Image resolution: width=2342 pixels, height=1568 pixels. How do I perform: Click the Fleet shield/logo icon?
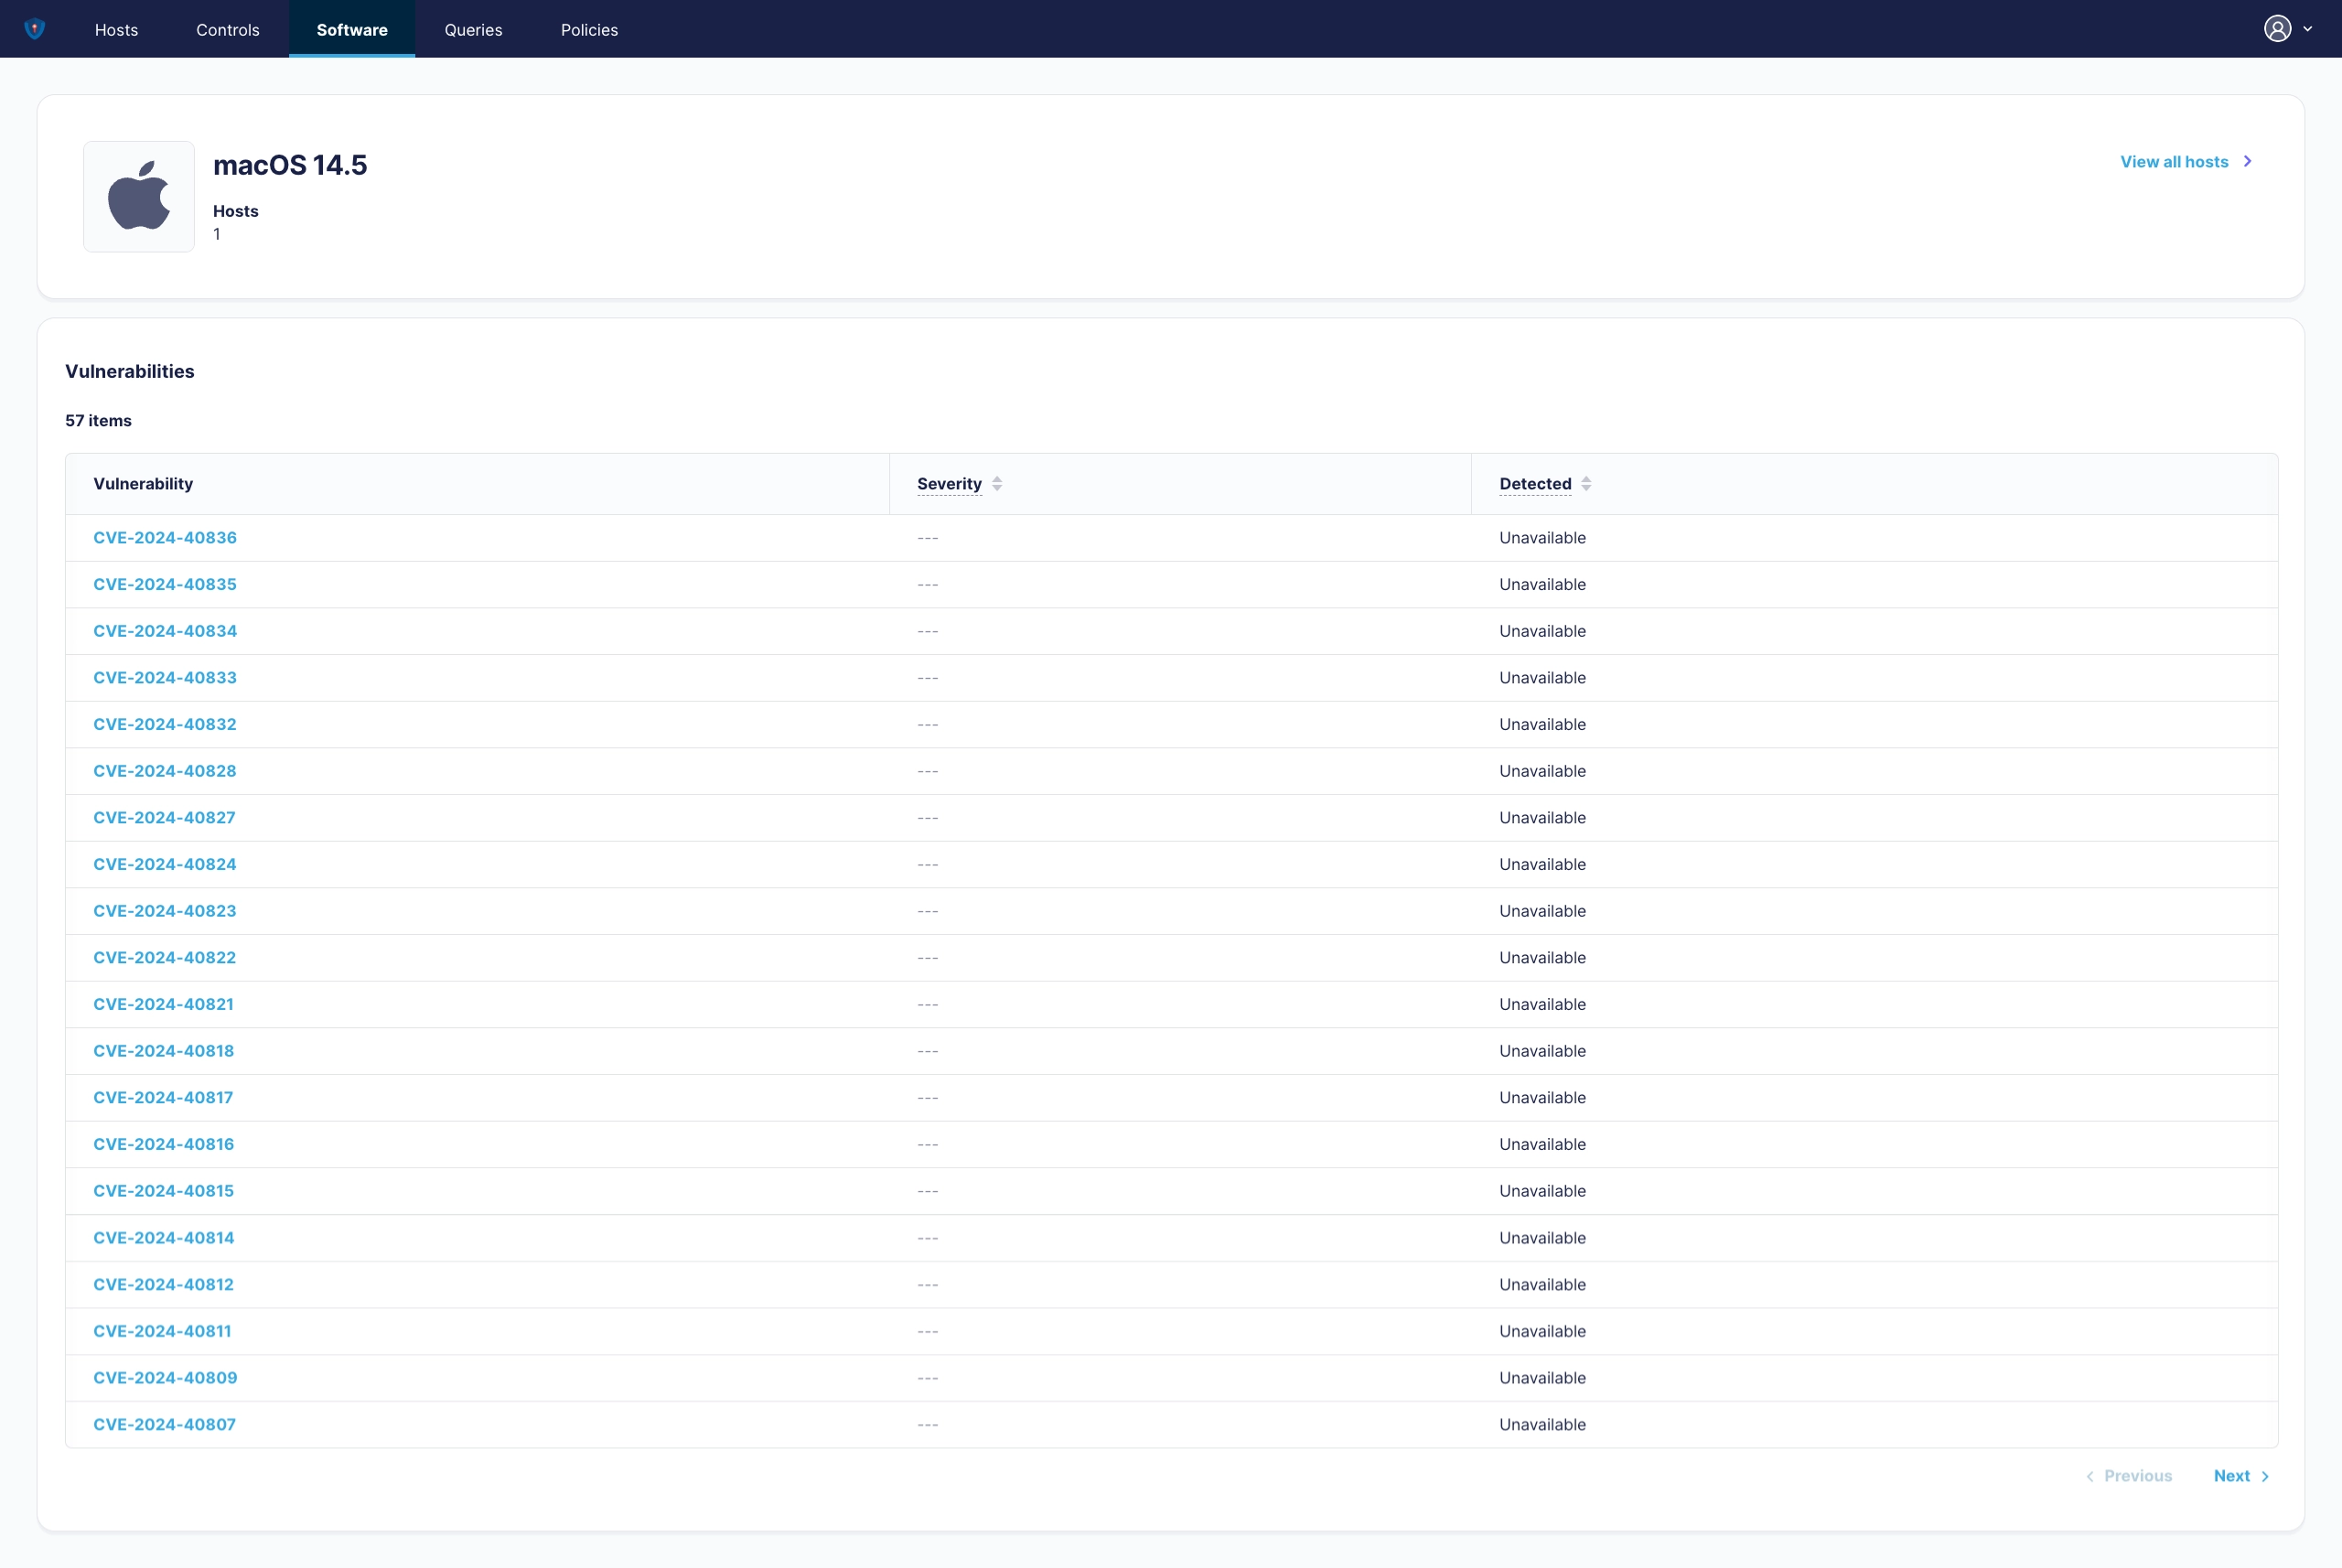pyautogui.click(x=35, y=28)
